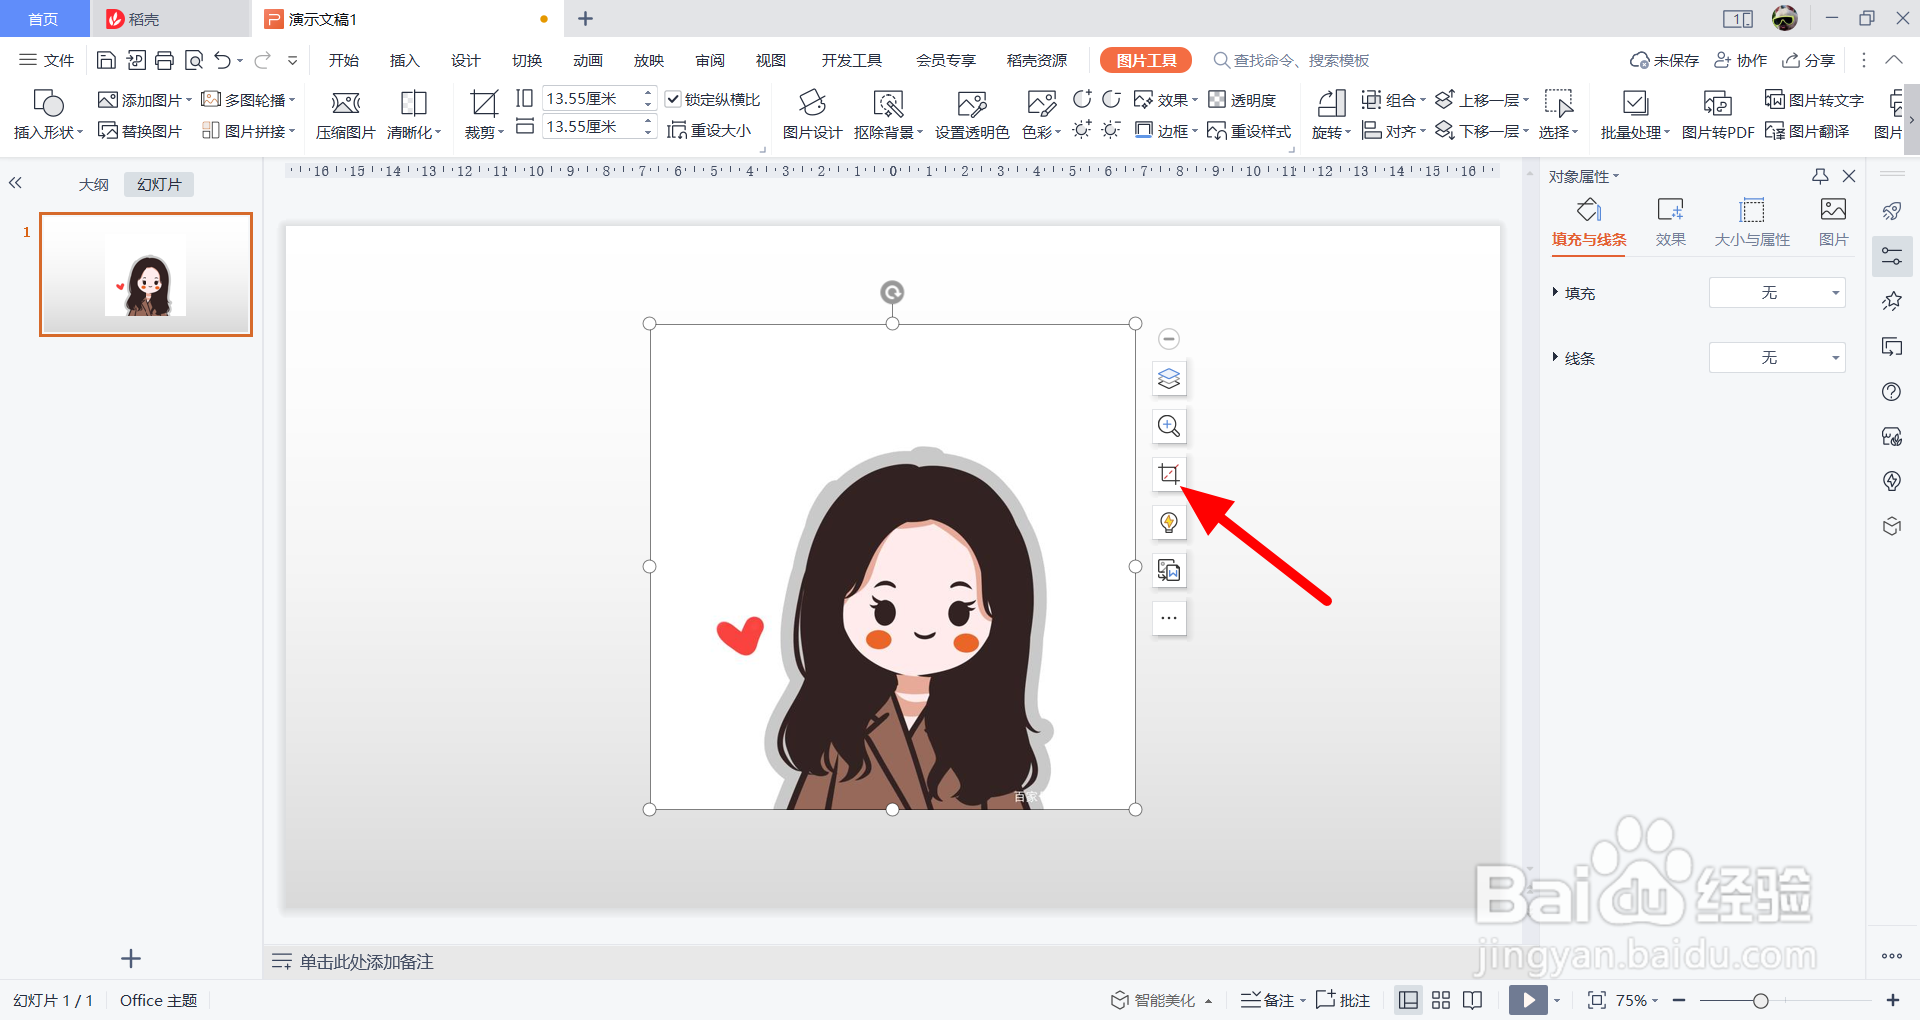Image resolution: width=1920 pixels, height=1020 pixels.
Task: Toggle the 锁定纵横比 lock aspect ratio checkbox
Action: [x=673, y=99]
